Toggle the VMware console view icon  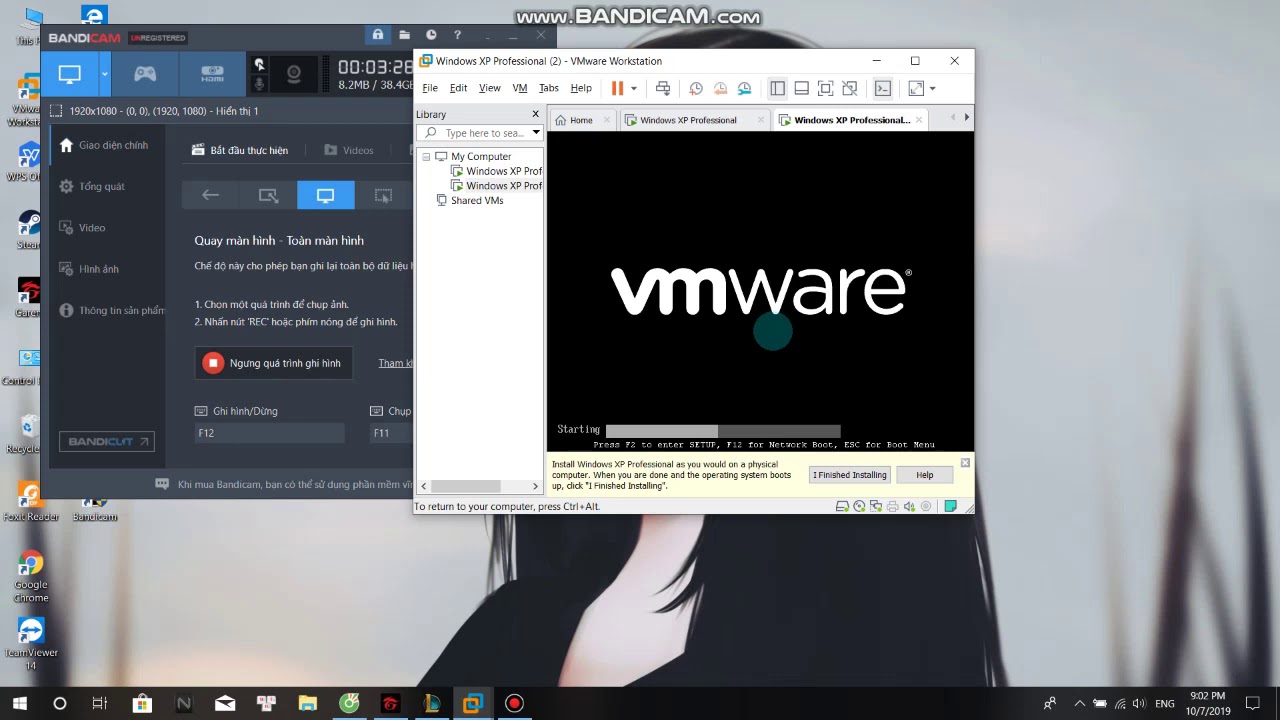pyautogui.click(x=883, y=88)
